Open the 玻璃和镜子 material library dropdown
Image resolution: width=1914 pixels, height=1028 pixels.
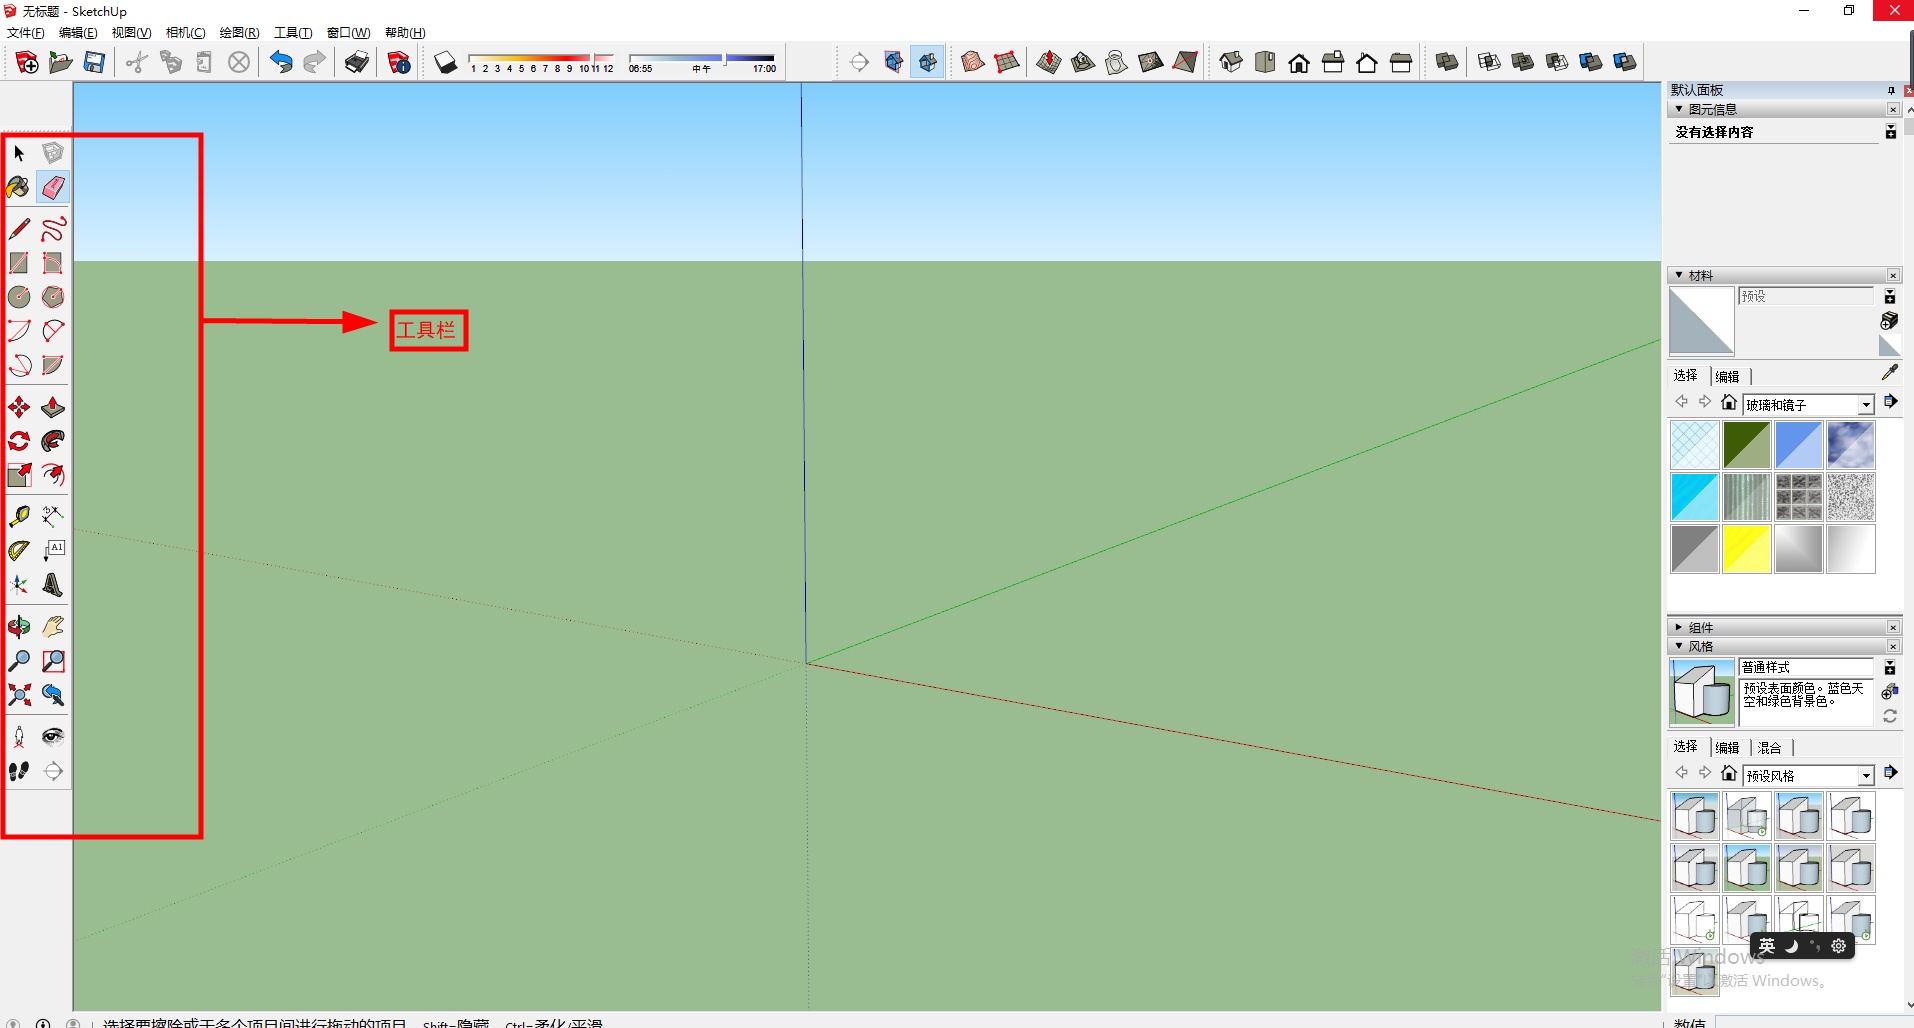pos(1866,405)
